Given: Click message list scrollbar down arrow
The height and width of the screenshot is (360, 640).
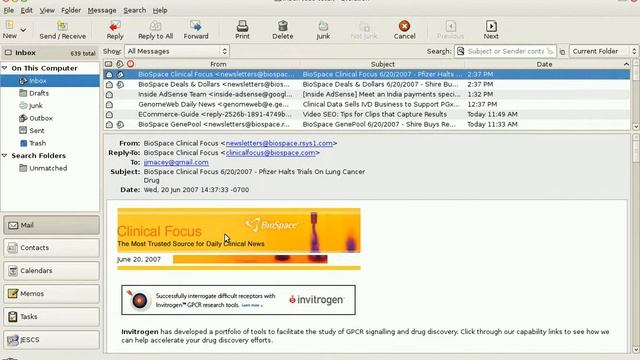Looking at the screenshot, I should click(636, 127).
